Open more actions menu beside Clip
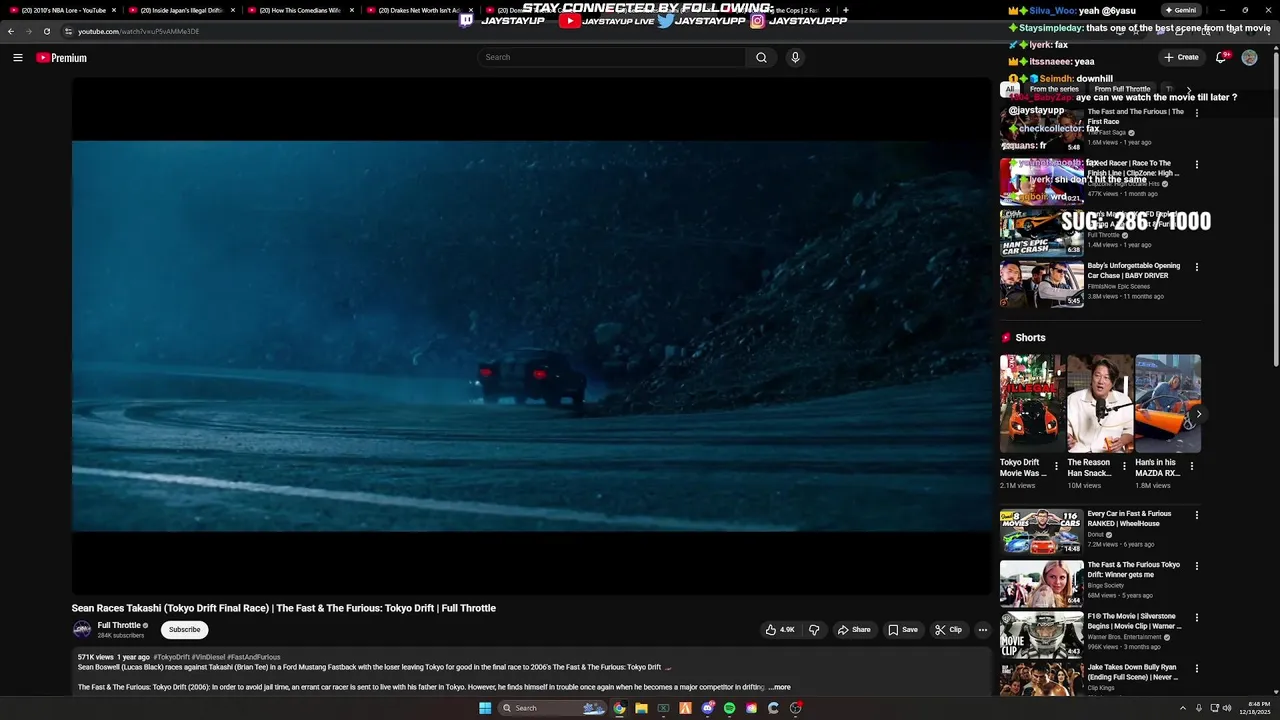 pyautogui.click(x=983, y=630)
